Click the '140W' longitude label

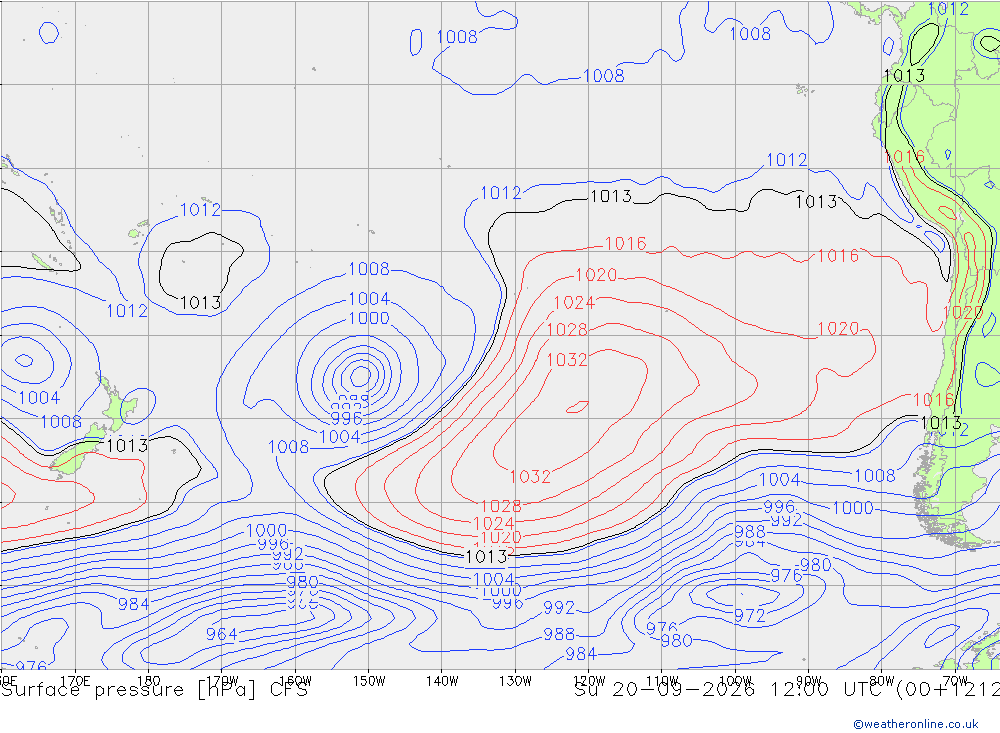click(442, 681)
